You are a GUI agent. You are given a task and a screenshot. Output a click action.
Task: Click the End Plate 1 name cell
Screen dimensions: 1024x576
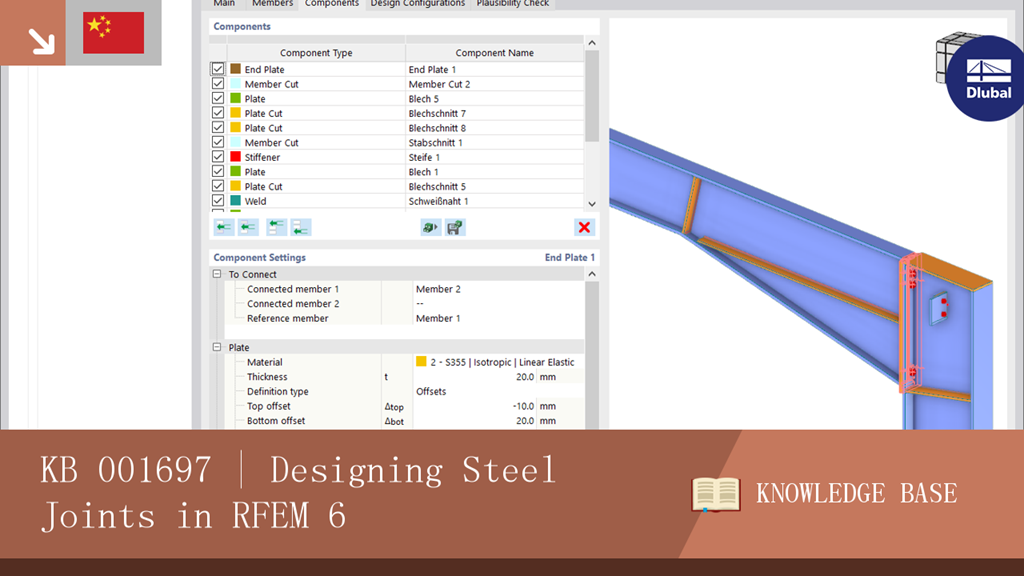tap(494, 69)
